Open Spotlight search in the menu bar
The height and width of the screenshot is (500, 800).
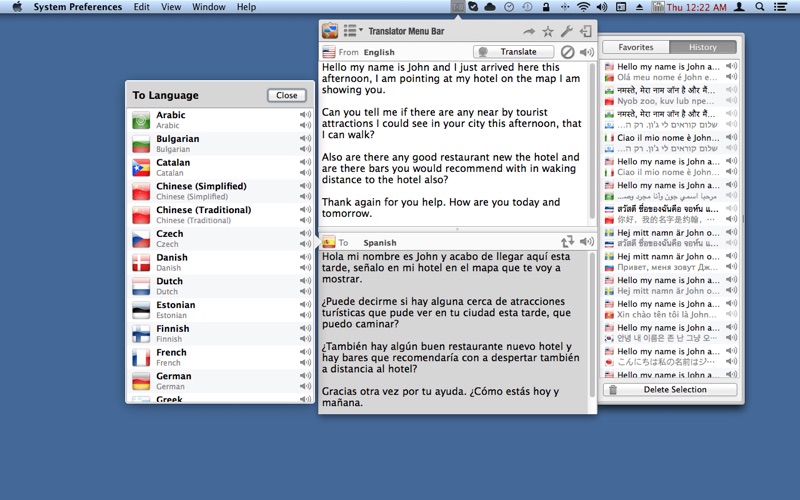pyautogui.click(x=760, y=7)
